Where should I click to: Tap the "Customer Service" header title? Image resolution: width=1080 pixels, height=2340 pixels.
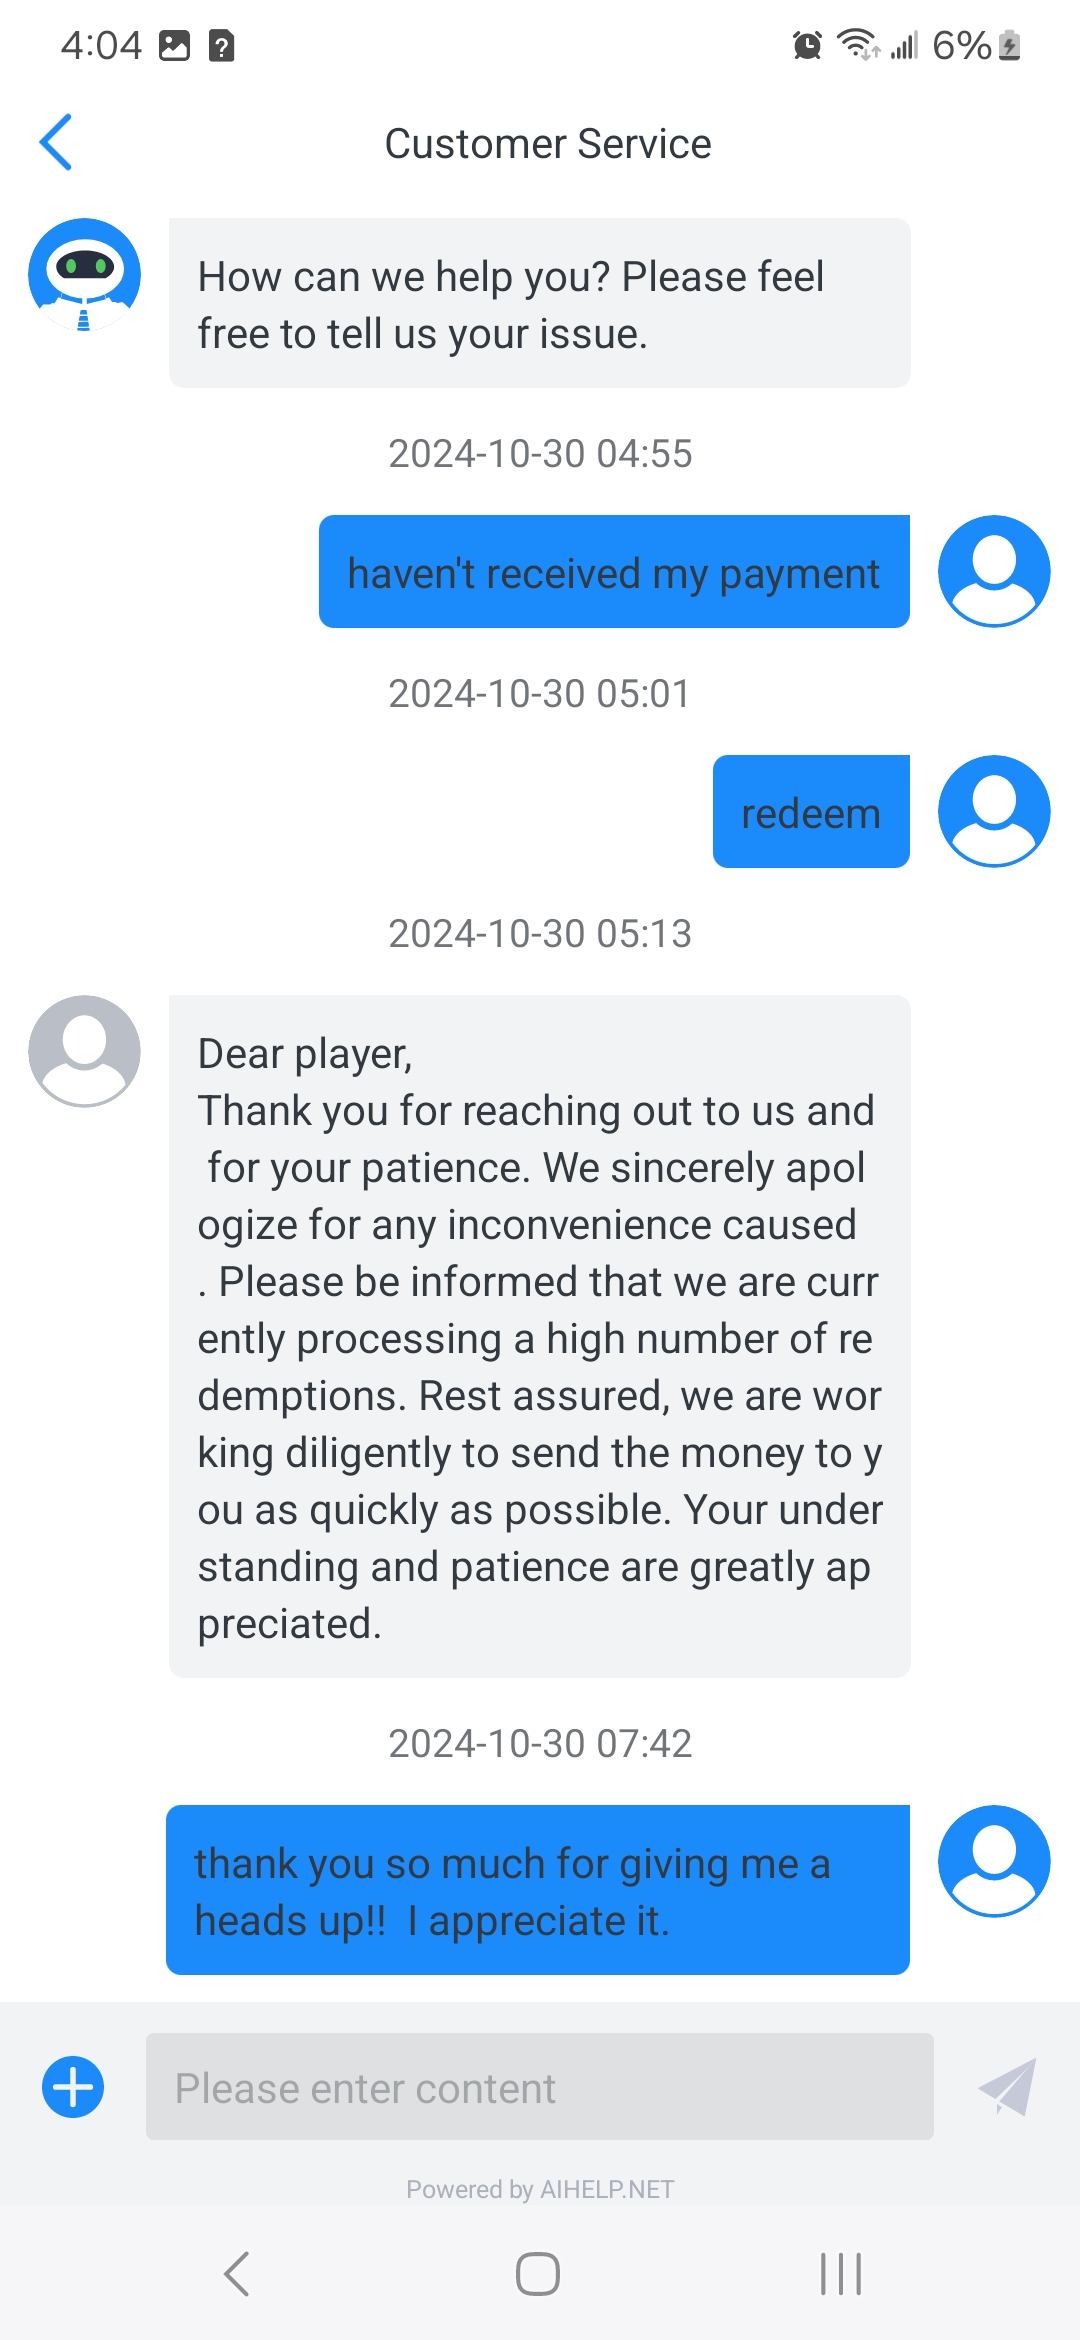(x=548, y=144)
